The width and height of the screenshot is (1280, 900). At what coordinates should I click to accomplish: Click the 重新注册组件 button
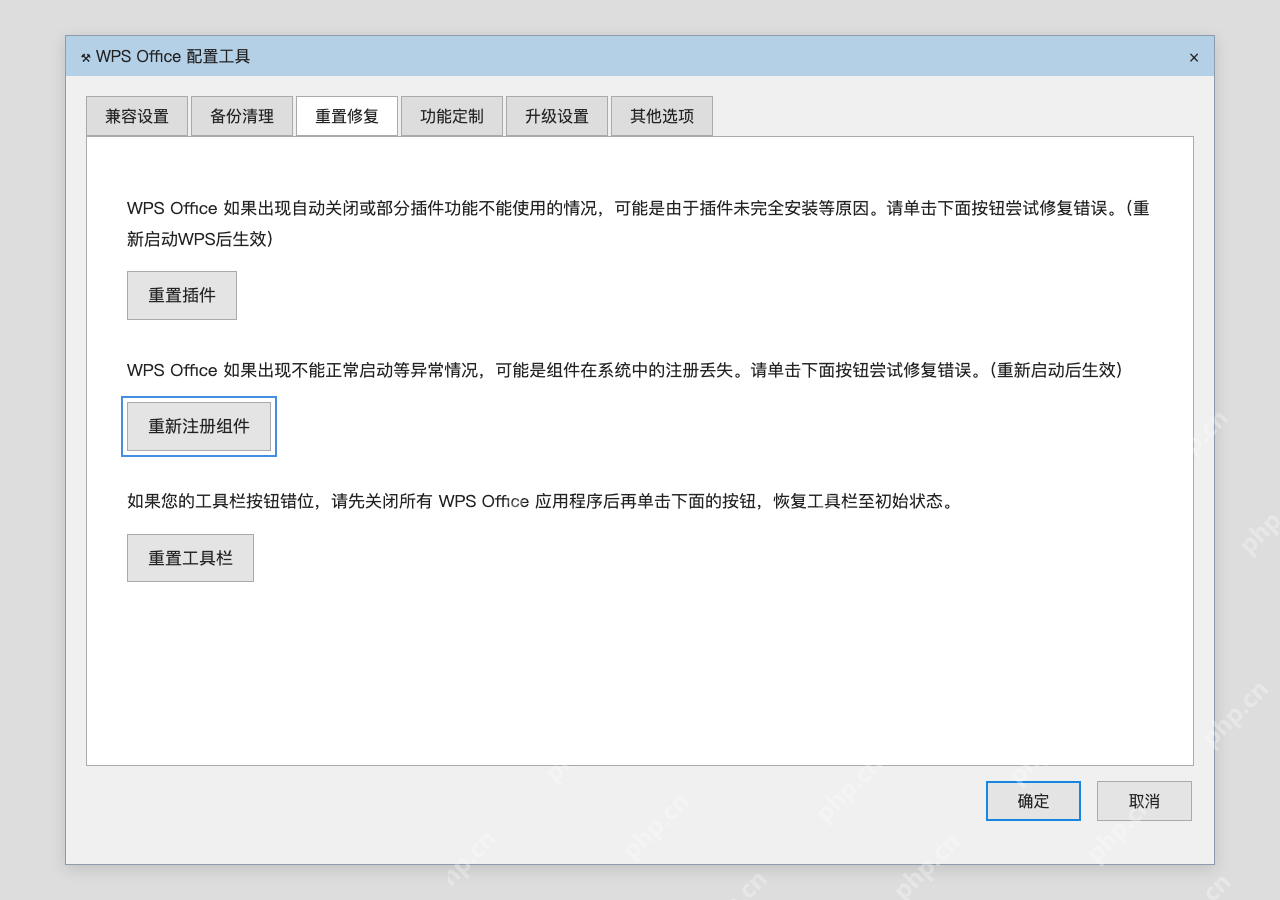(x=199, y=426)
